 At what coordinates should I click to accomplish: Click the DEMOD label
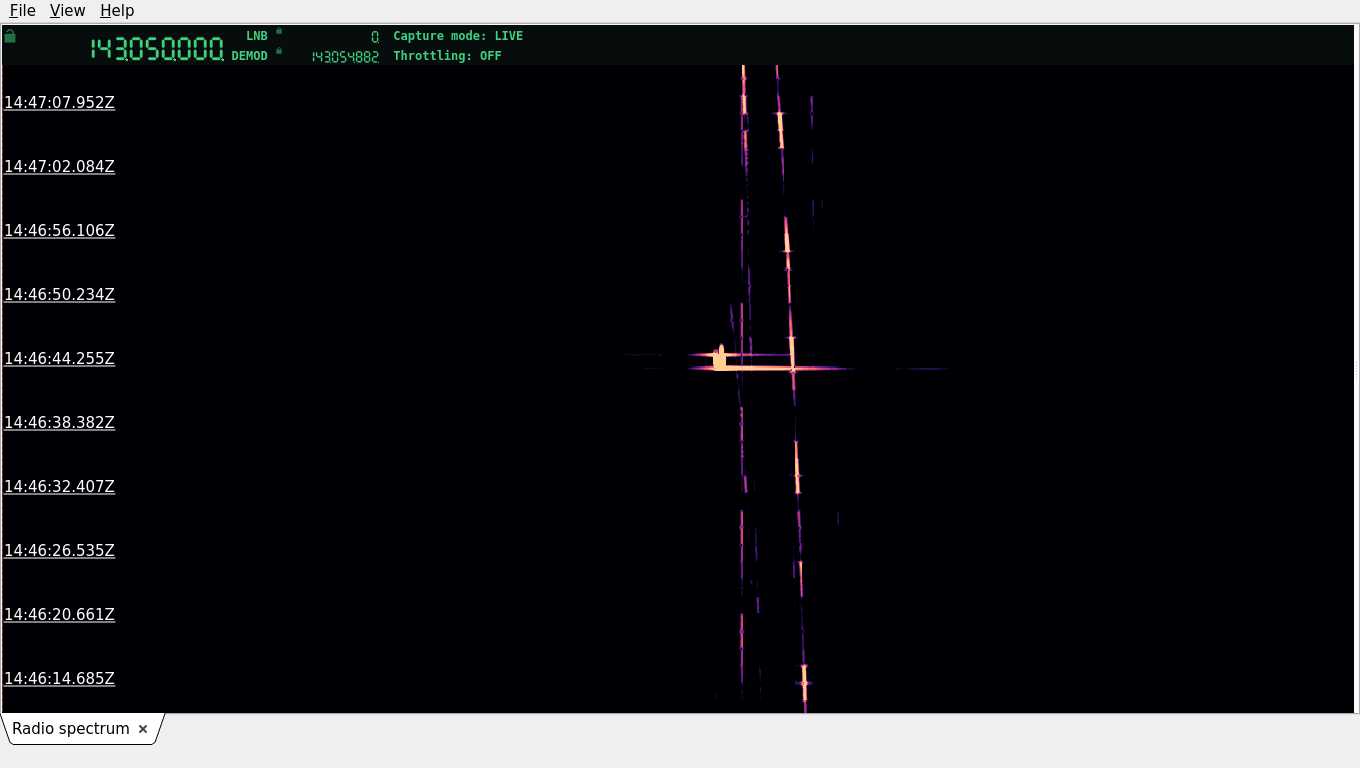[250, 56]
